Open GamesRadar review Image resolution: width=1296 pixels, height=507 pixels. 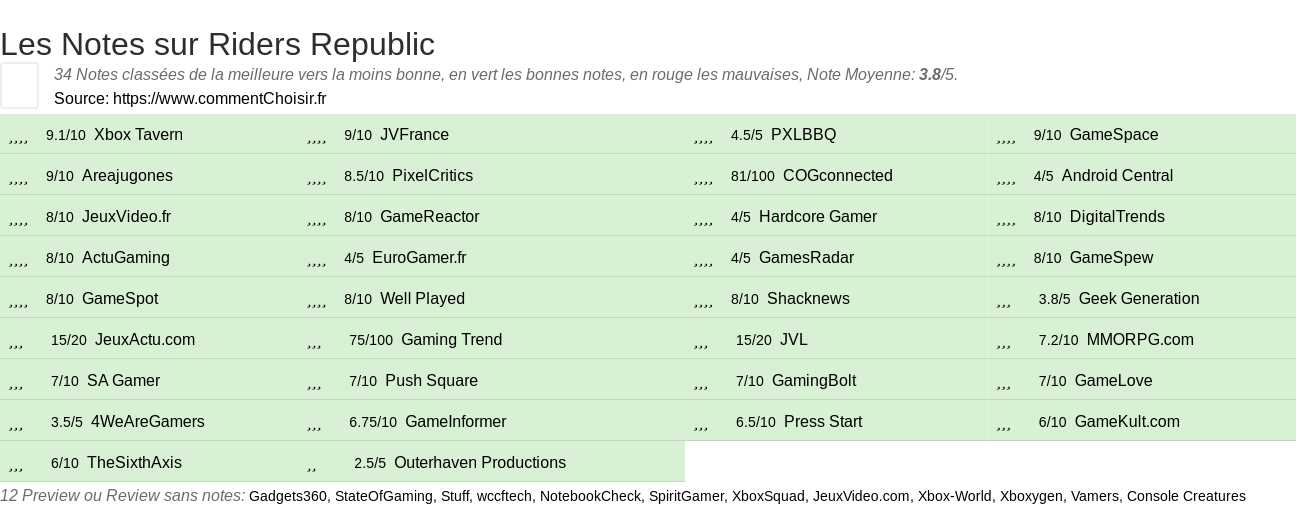[x=806, y=258]
